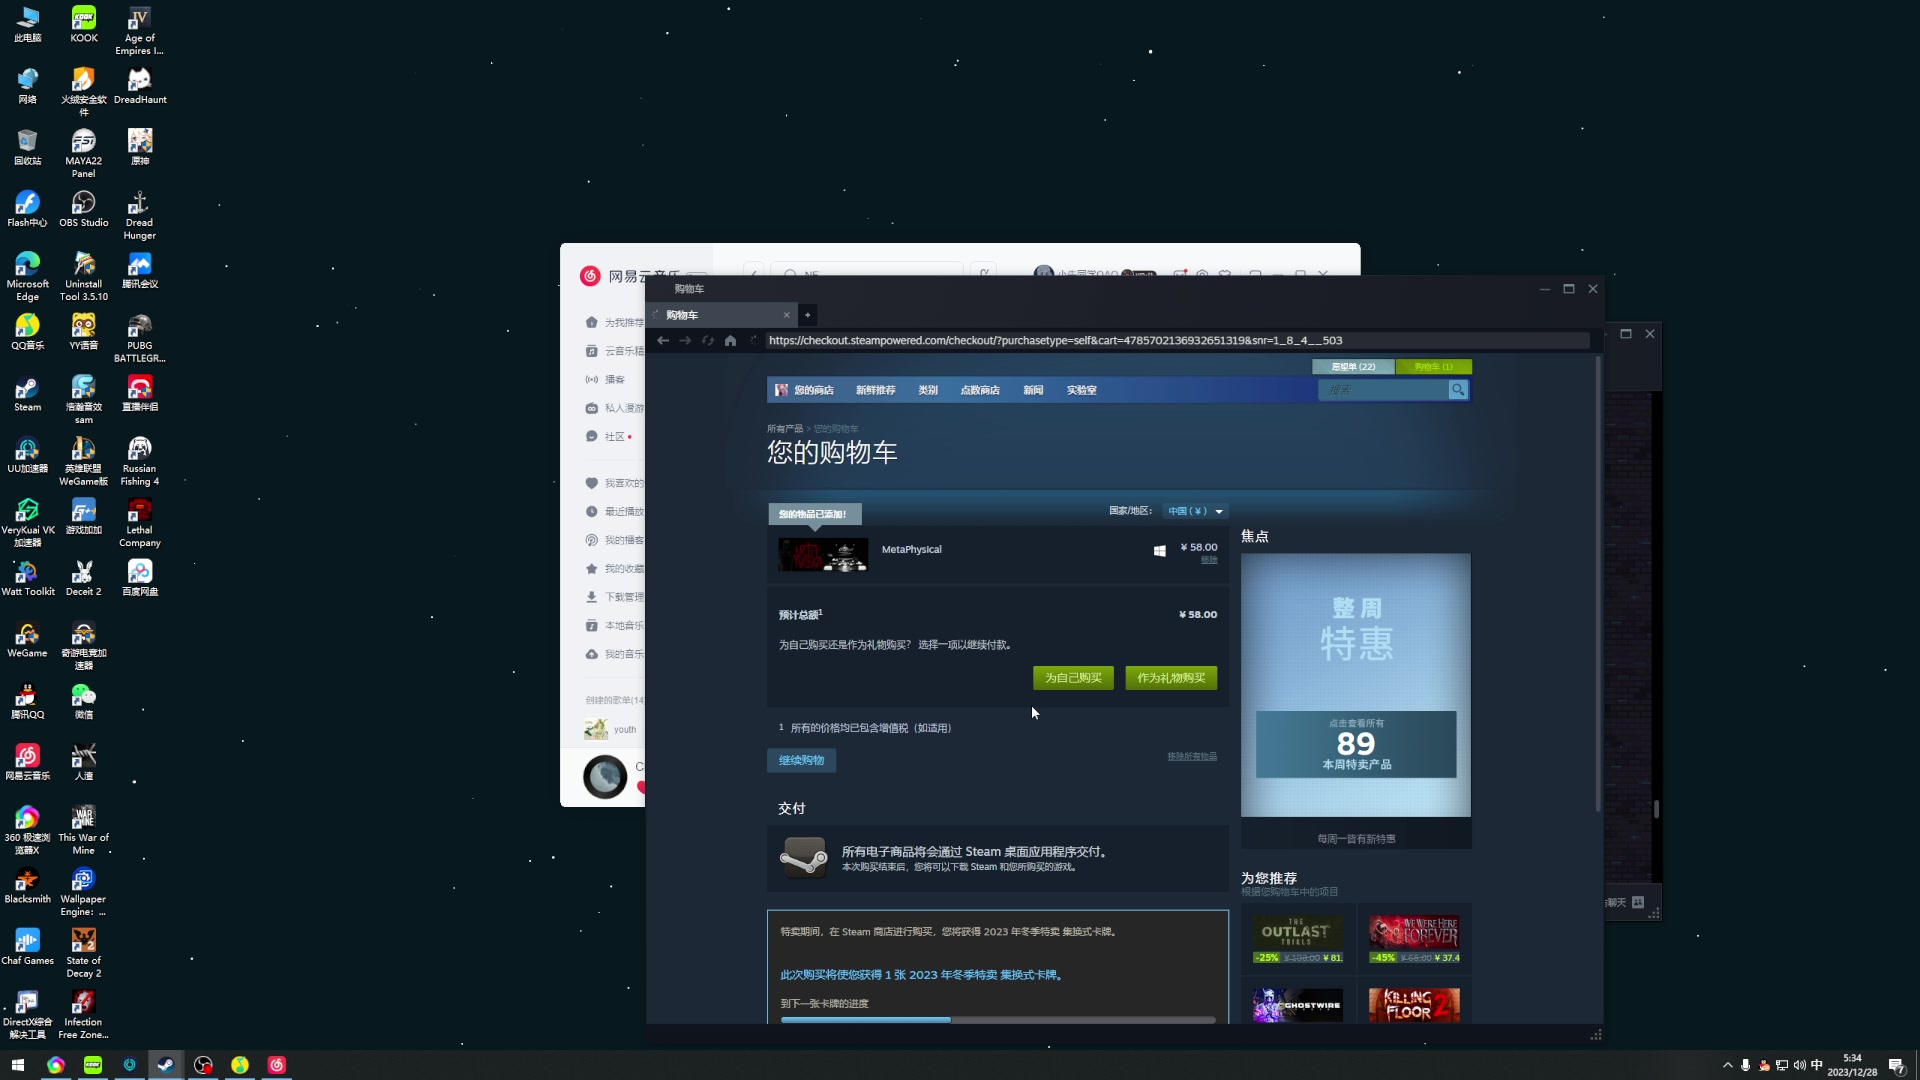The image size is (1920, 1080).
Task: Open the taskbar volume control
Action: coord(1799,1065)
